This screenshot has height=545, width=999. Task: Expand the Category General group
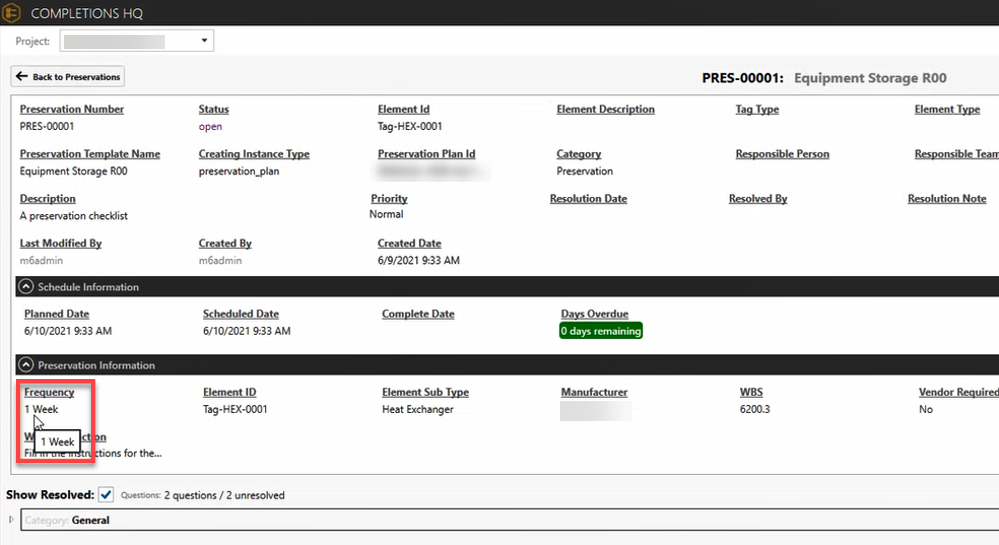point(12,520)
